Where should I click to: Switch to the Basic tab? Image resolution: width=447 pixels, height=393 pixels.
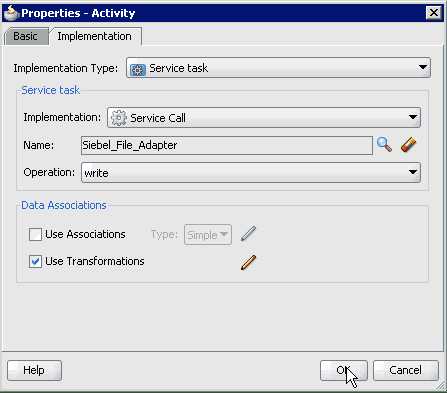pyautogui.click(x=26, y=36)
